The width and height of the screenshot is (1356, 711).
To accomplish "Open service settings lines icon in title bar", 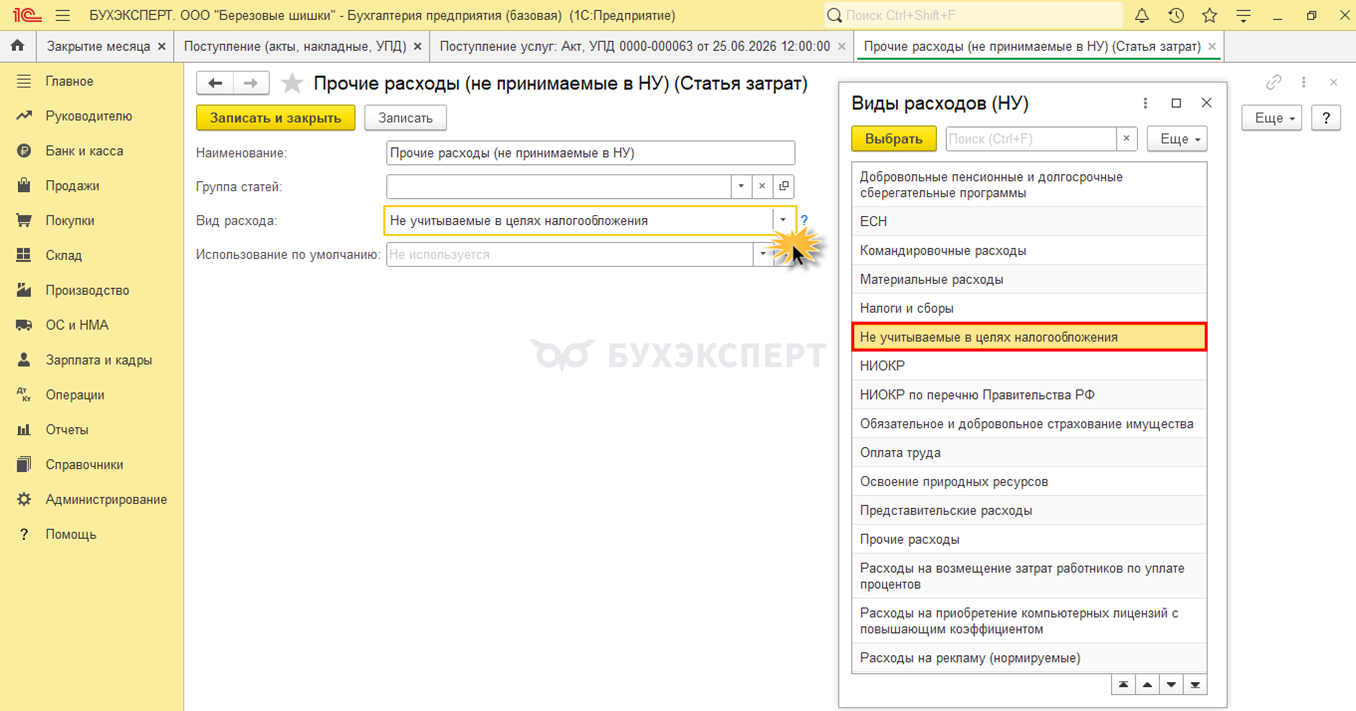I will (1243, 16).
